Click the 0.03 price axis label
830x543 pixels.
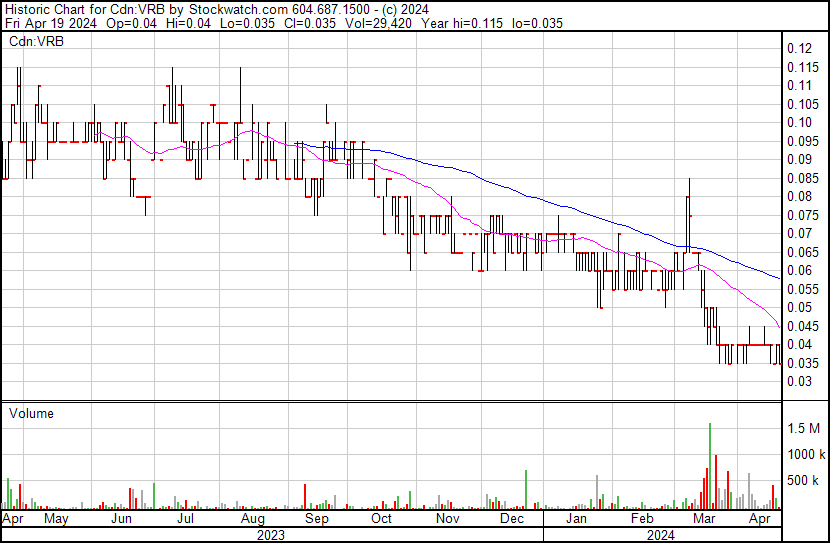tap(799, 381)
